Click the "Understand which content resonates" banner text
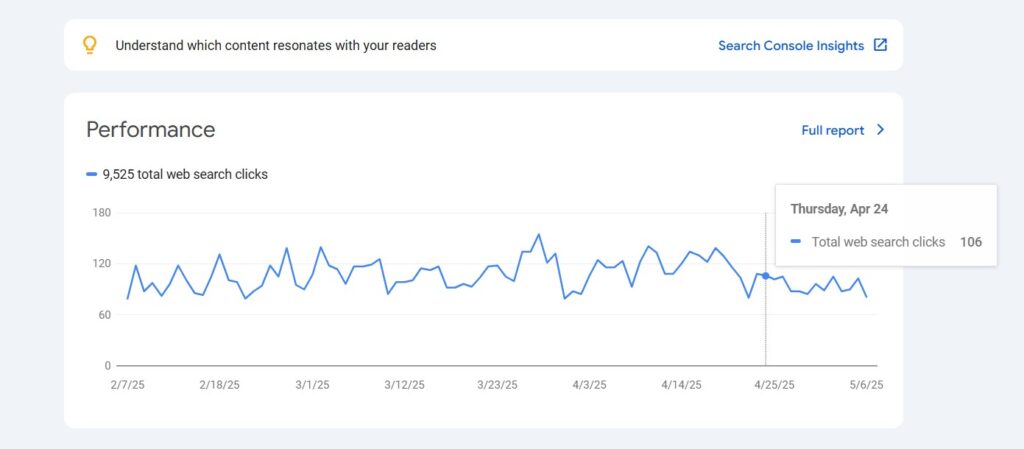This screenshot has height=449, width=1024. pyautogui.click(x=276, y=45)
